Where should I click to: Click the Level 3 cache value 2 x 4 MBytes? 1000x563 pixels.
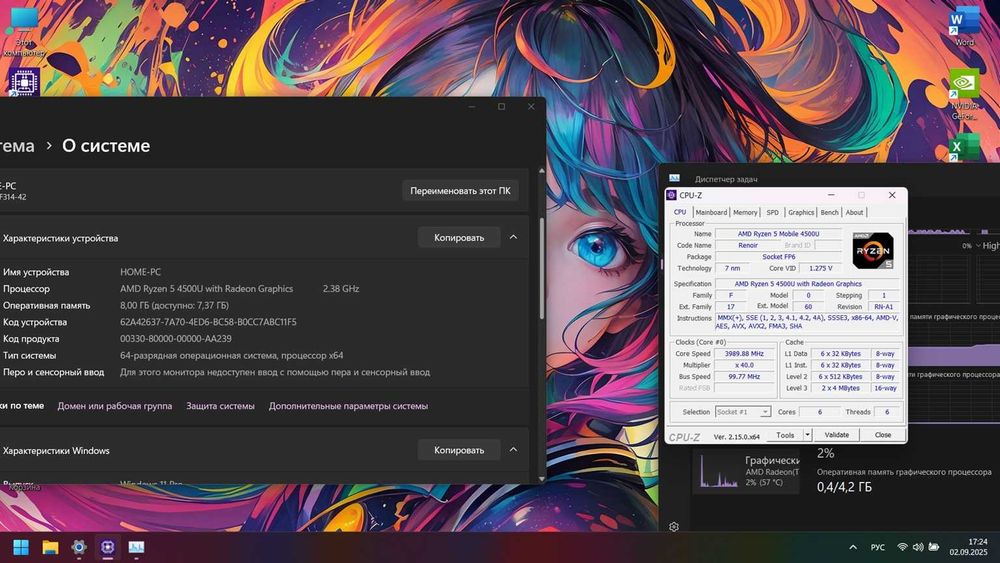click(841, 388)
